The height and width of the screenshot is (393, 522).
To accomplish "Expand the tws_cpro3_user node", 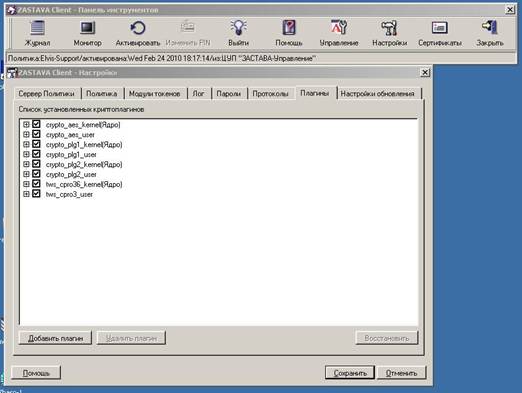I will [26, 194].
